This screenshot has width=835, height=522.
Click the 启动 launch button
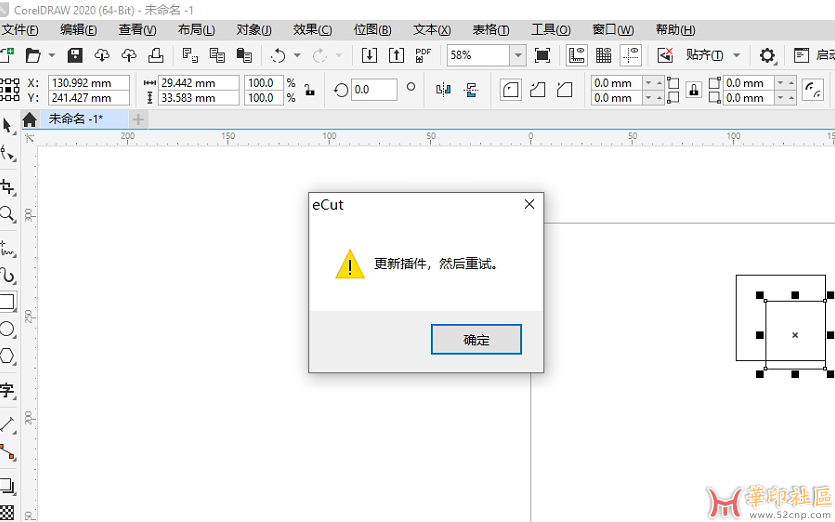click(814, 55)
